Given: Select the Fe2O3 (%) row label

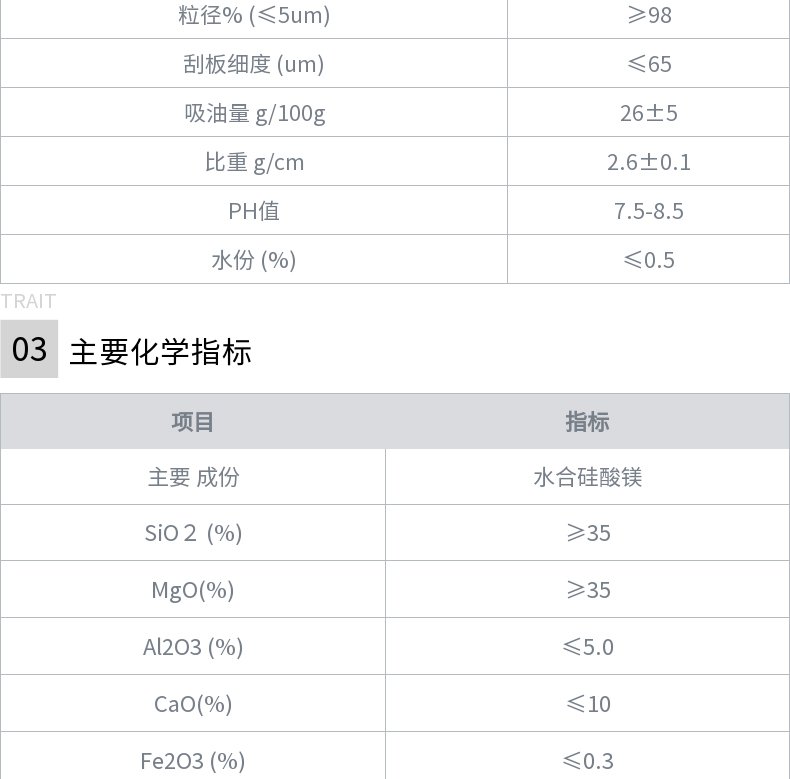Looking at the screenshot, I should (193, 760).
